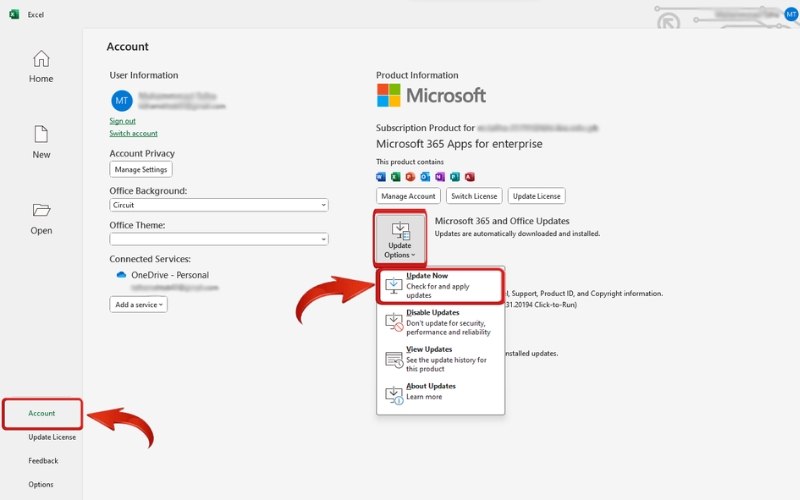This screenshot has height=500, width=800.
Task: Choose View Updates from the menu
Action: click(441, 359)
